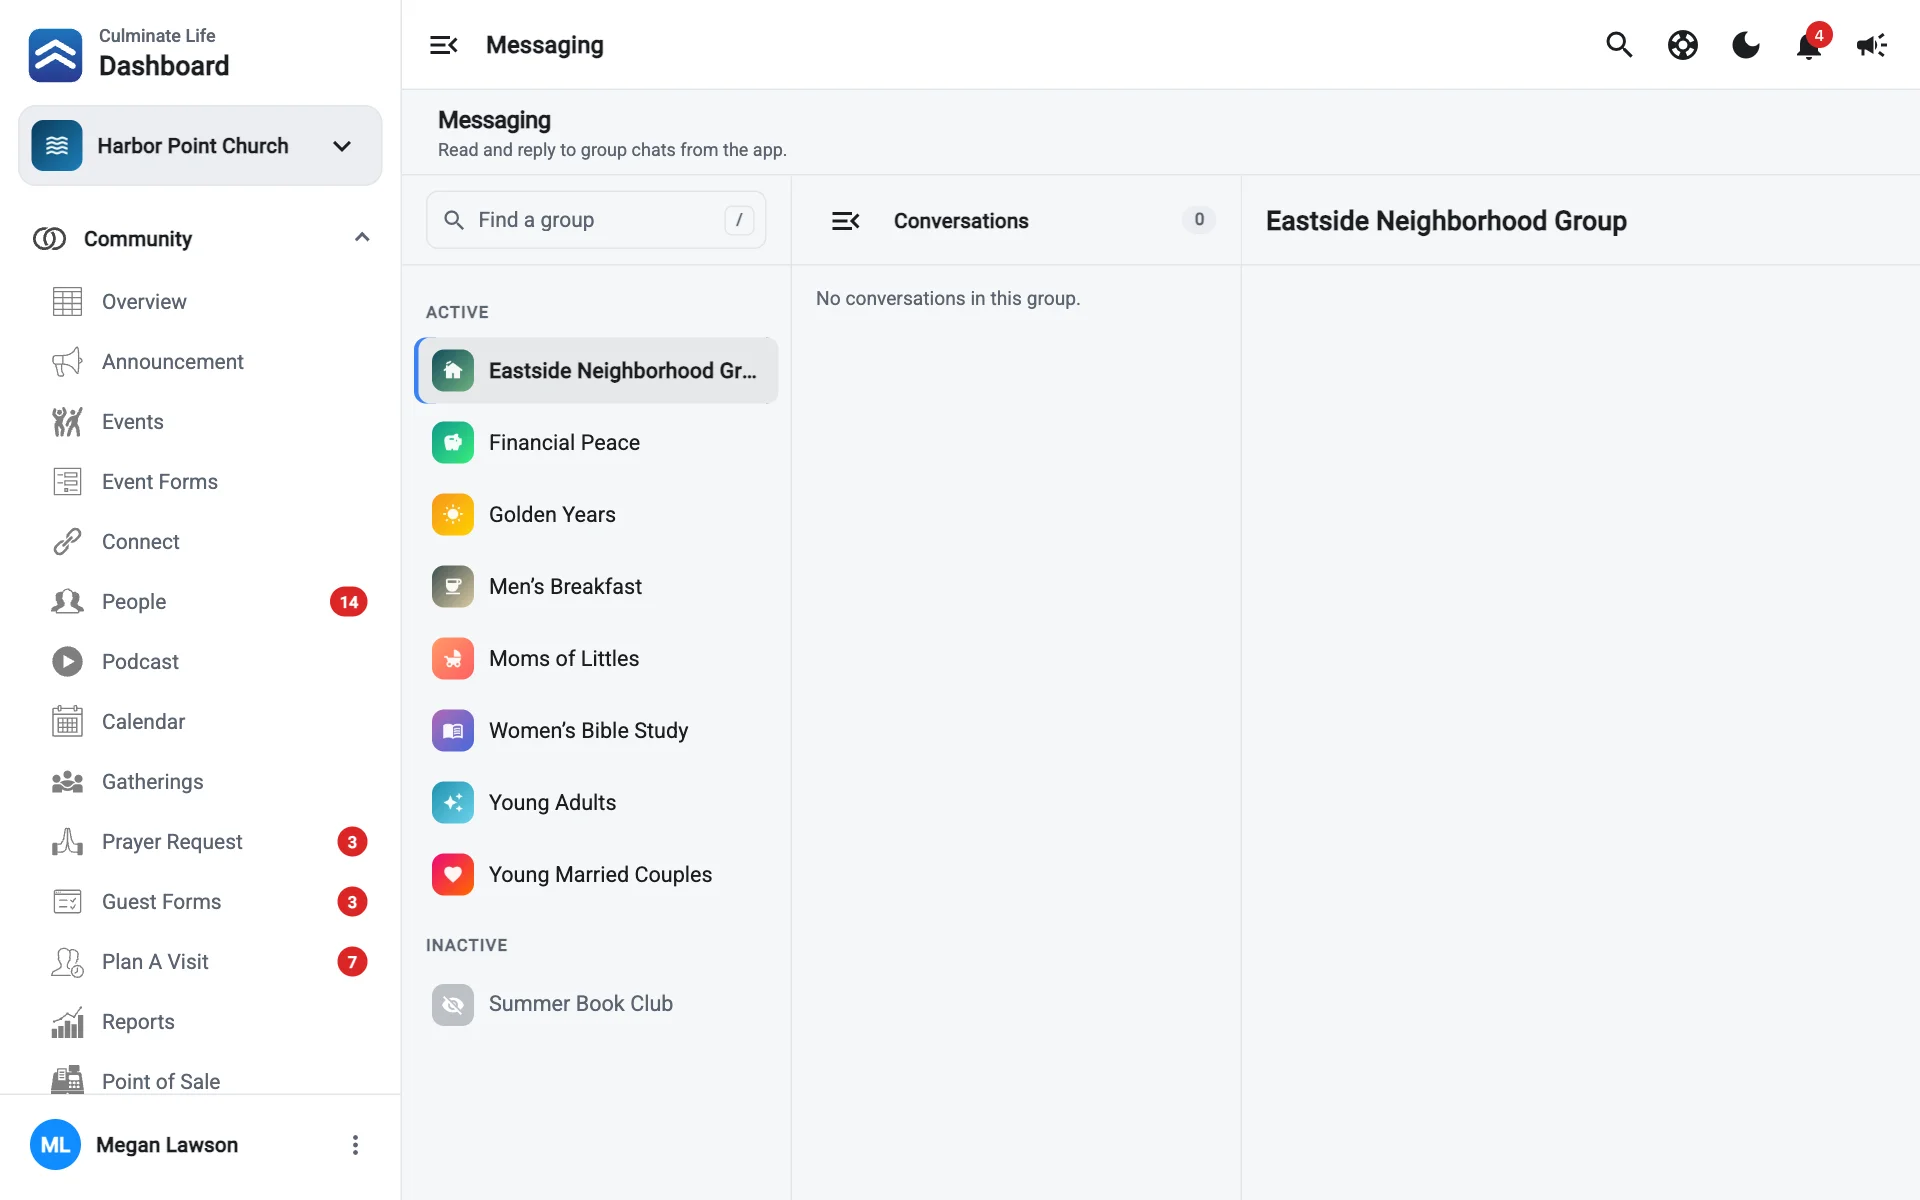Open the Men's Breakfast group

click(597, 587)
